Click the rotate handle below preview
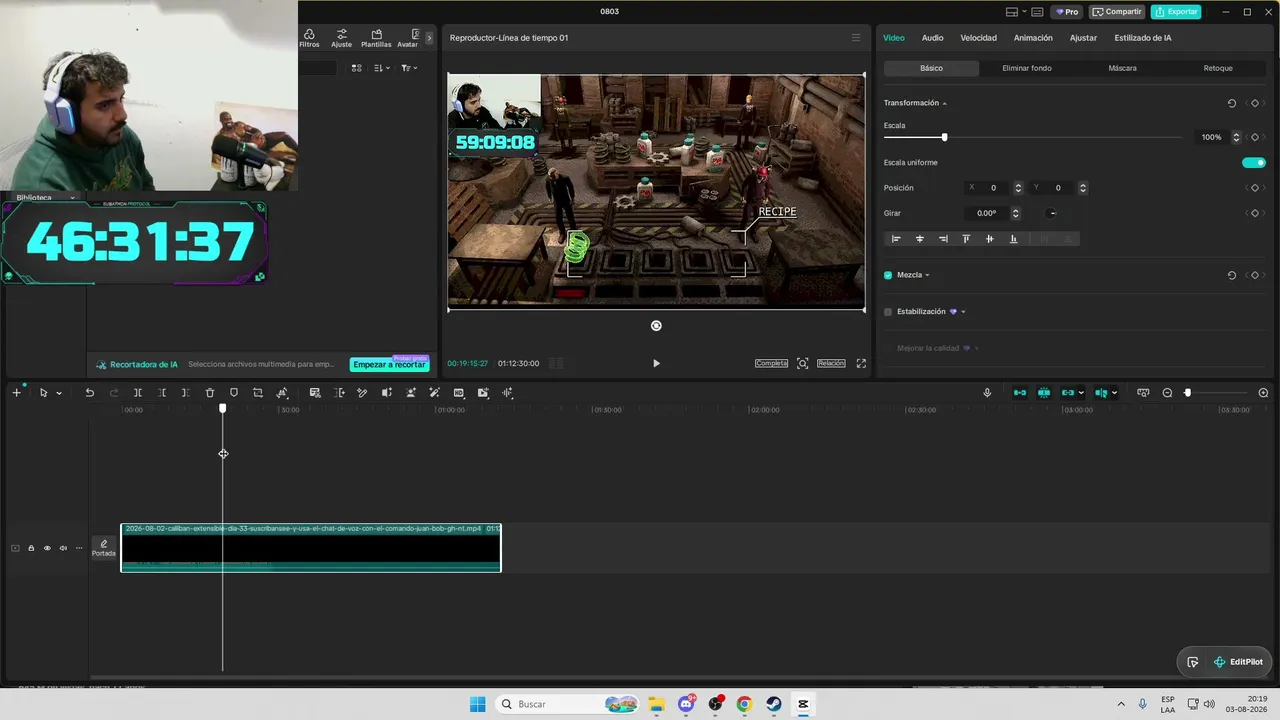This screenshot has width=1280, height=720. pyautogui.click(x=656, y=326)
